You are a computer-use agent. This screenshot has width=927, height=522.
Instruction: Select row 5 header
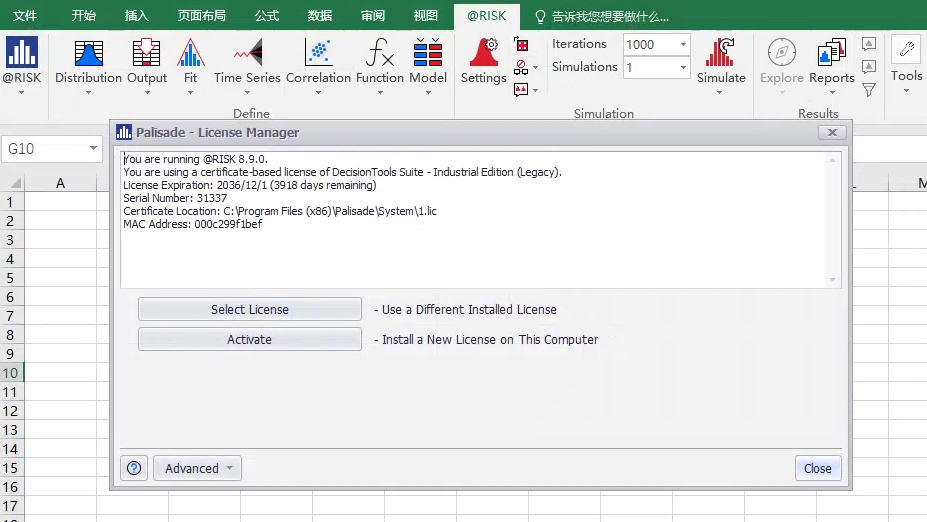click(x=11, y=278)
